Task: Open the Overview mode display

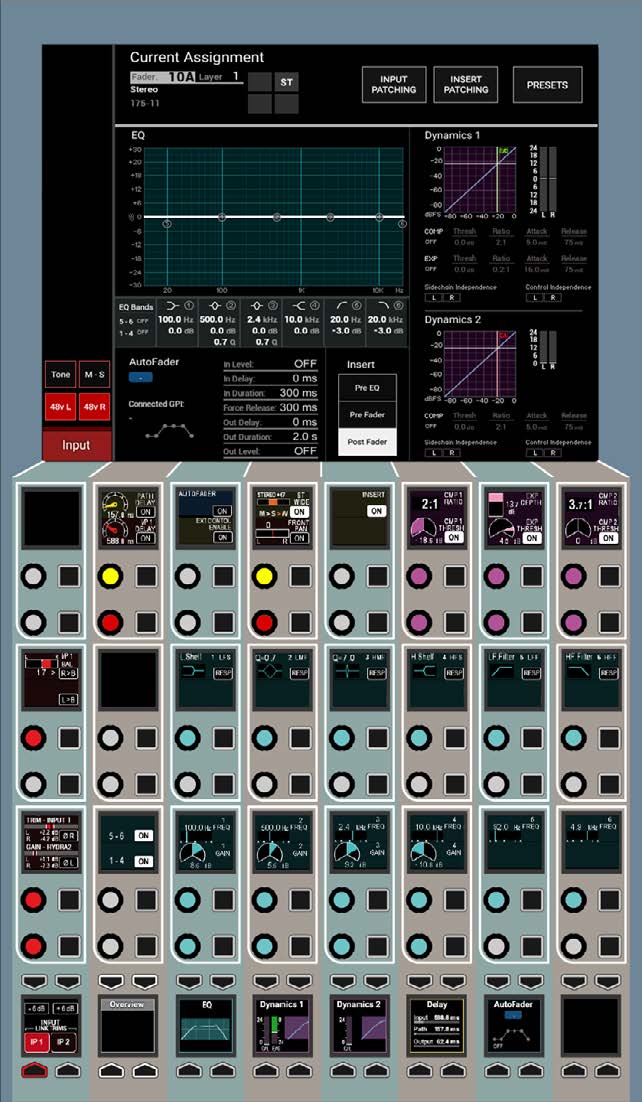Action: coord(127,1025)
